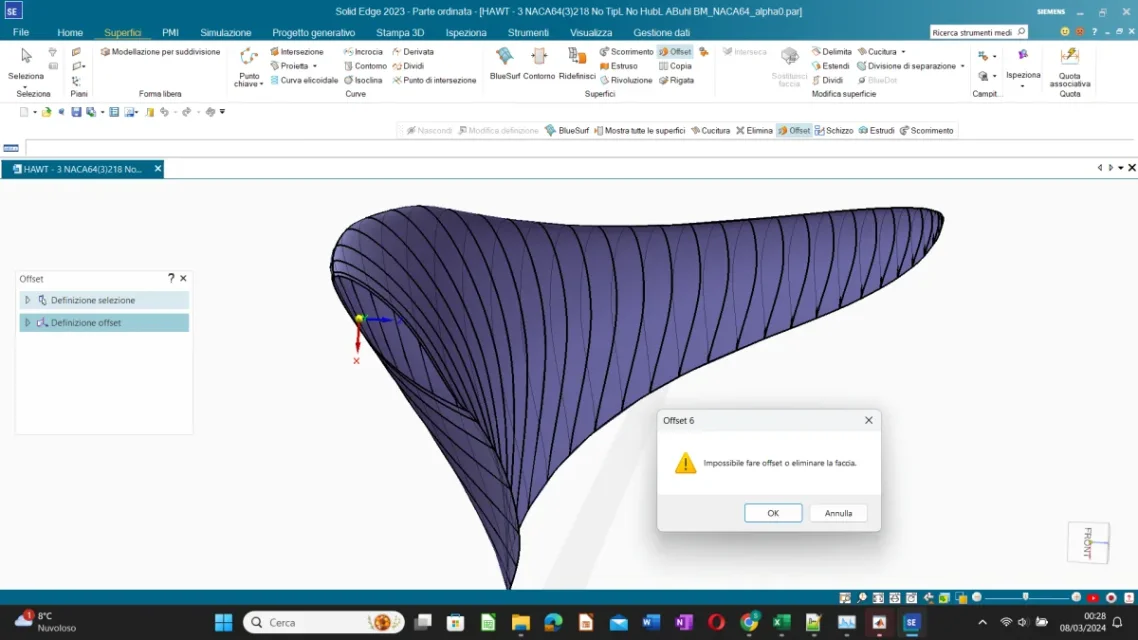Select the Rivoluzione surface tool
Image resolution: width=1138 pixels, height=640 pixels.
point(626,81)
